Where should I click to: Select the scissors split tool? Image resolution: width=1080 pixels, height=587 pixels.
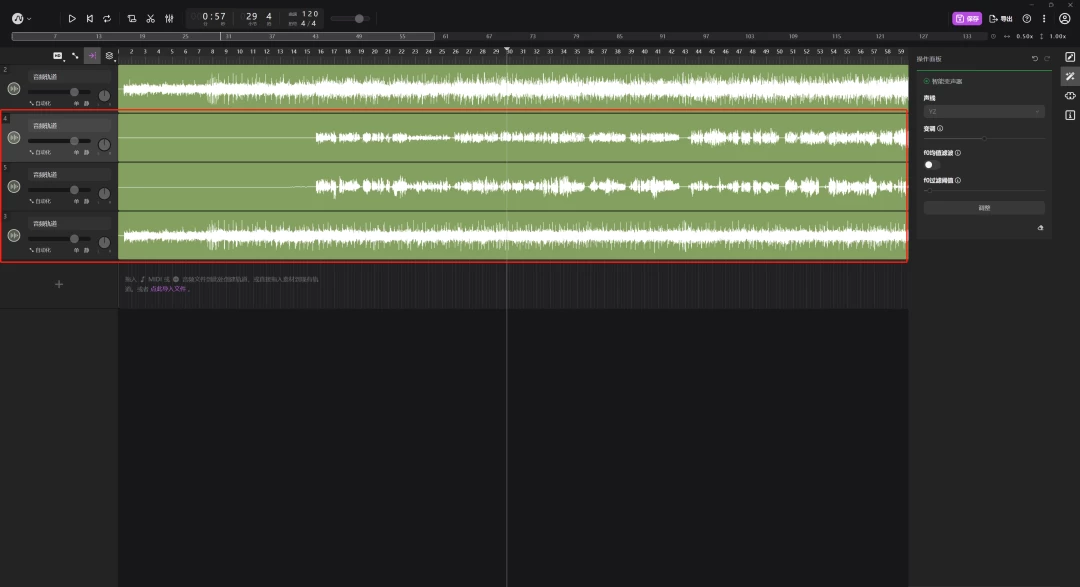(150, 18)
